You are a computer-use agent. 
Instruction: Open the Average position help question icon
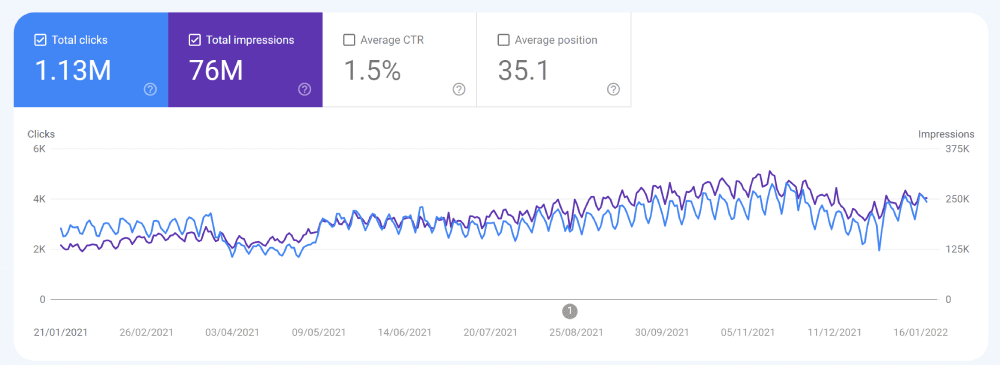(614, 89)
